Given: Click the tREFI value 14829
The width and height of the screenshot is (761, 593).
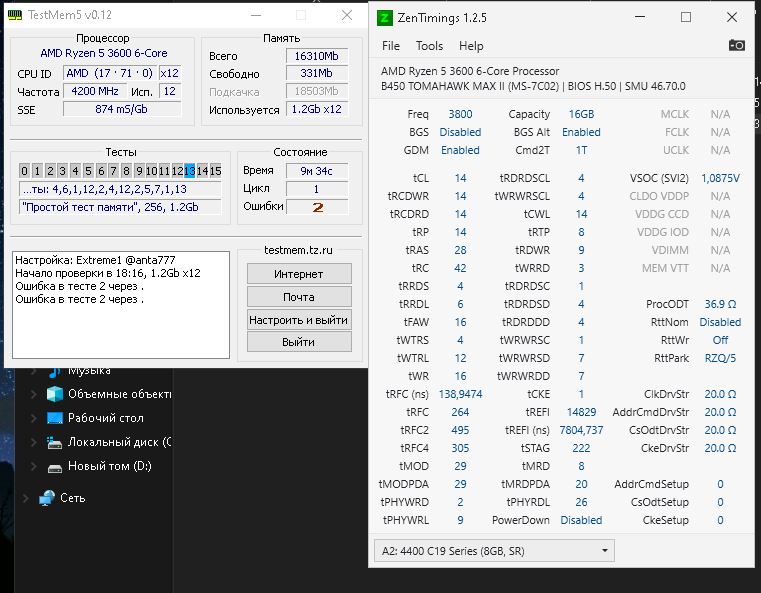Looking at the screenshot, I should tap(581, 412).
